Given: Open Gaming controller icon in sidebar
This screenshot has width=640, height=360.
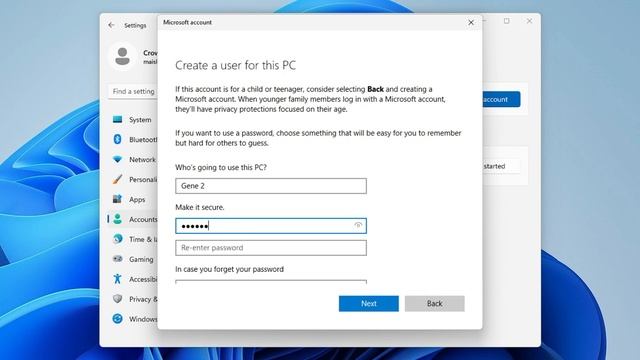Looking at the screenshot, I should (x=118, y=259).
